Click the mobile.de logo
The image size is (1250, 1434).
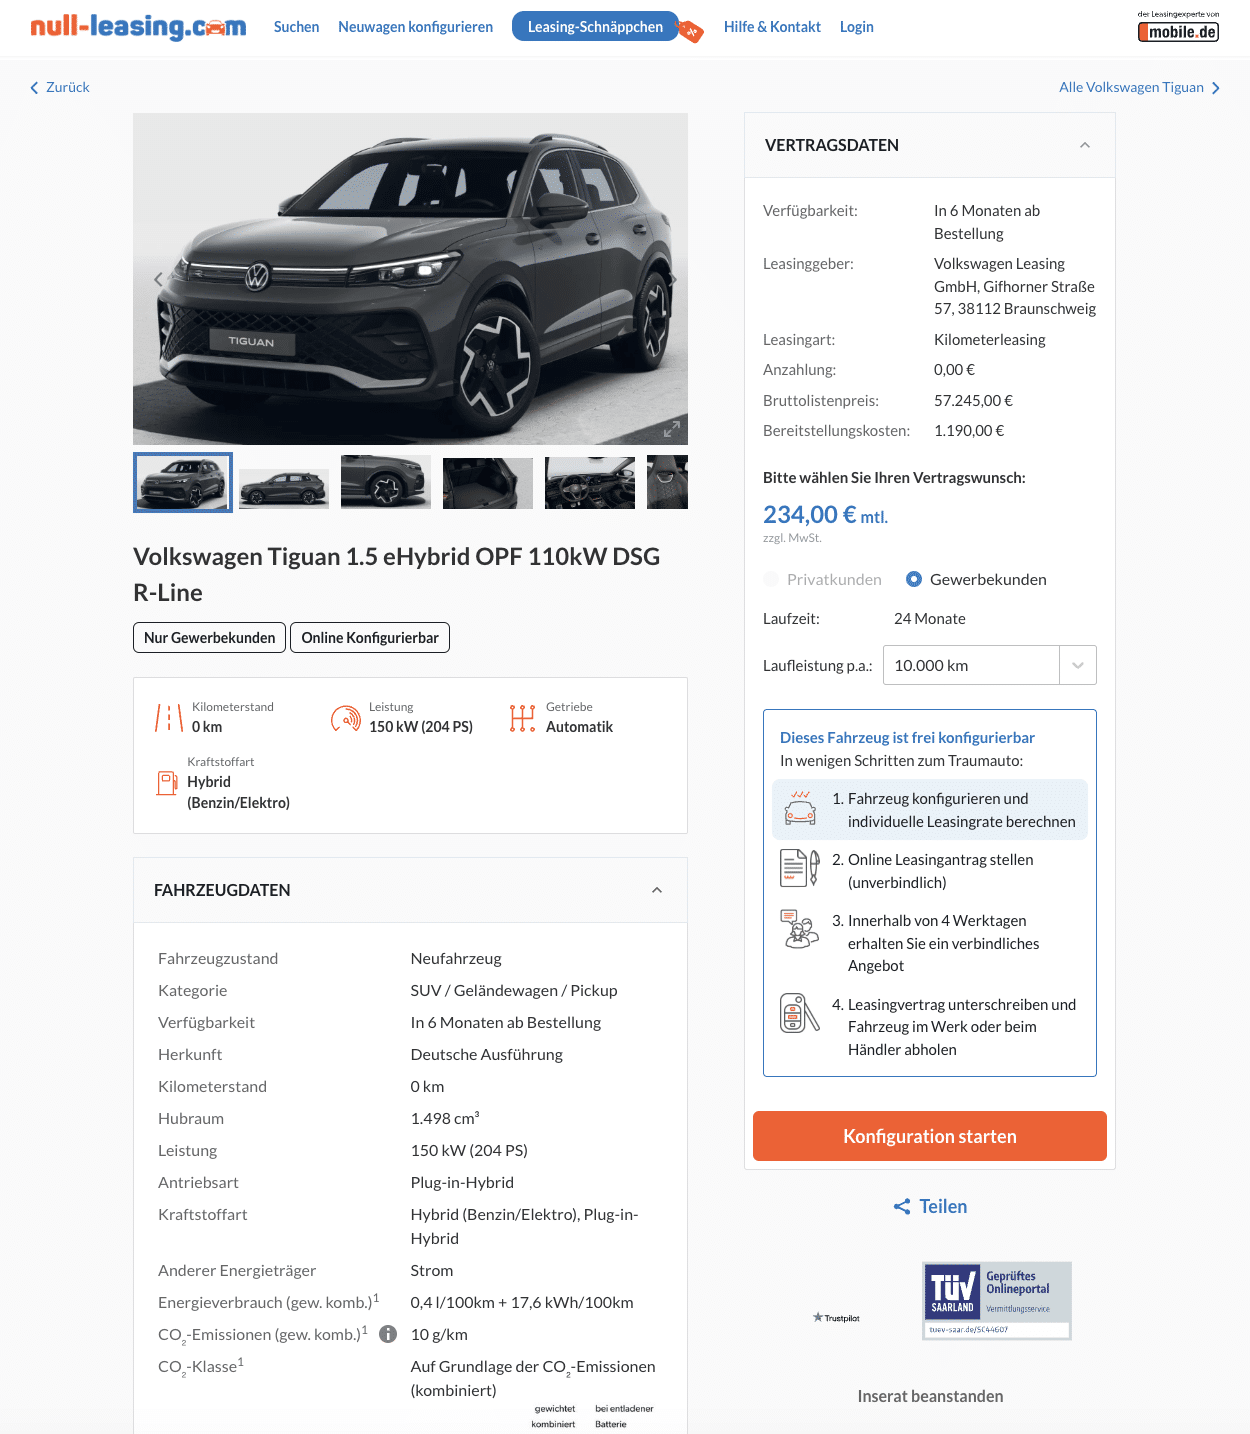point(1179,27)
